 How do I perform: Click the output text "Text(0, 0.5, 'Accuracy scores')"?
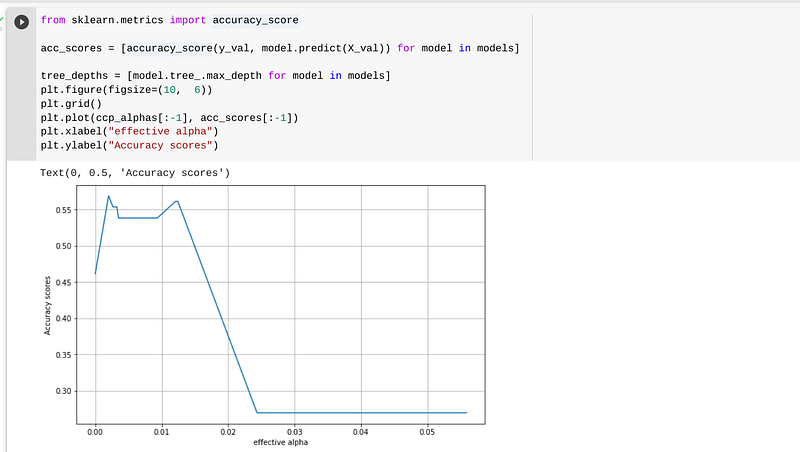pos(135,173)
